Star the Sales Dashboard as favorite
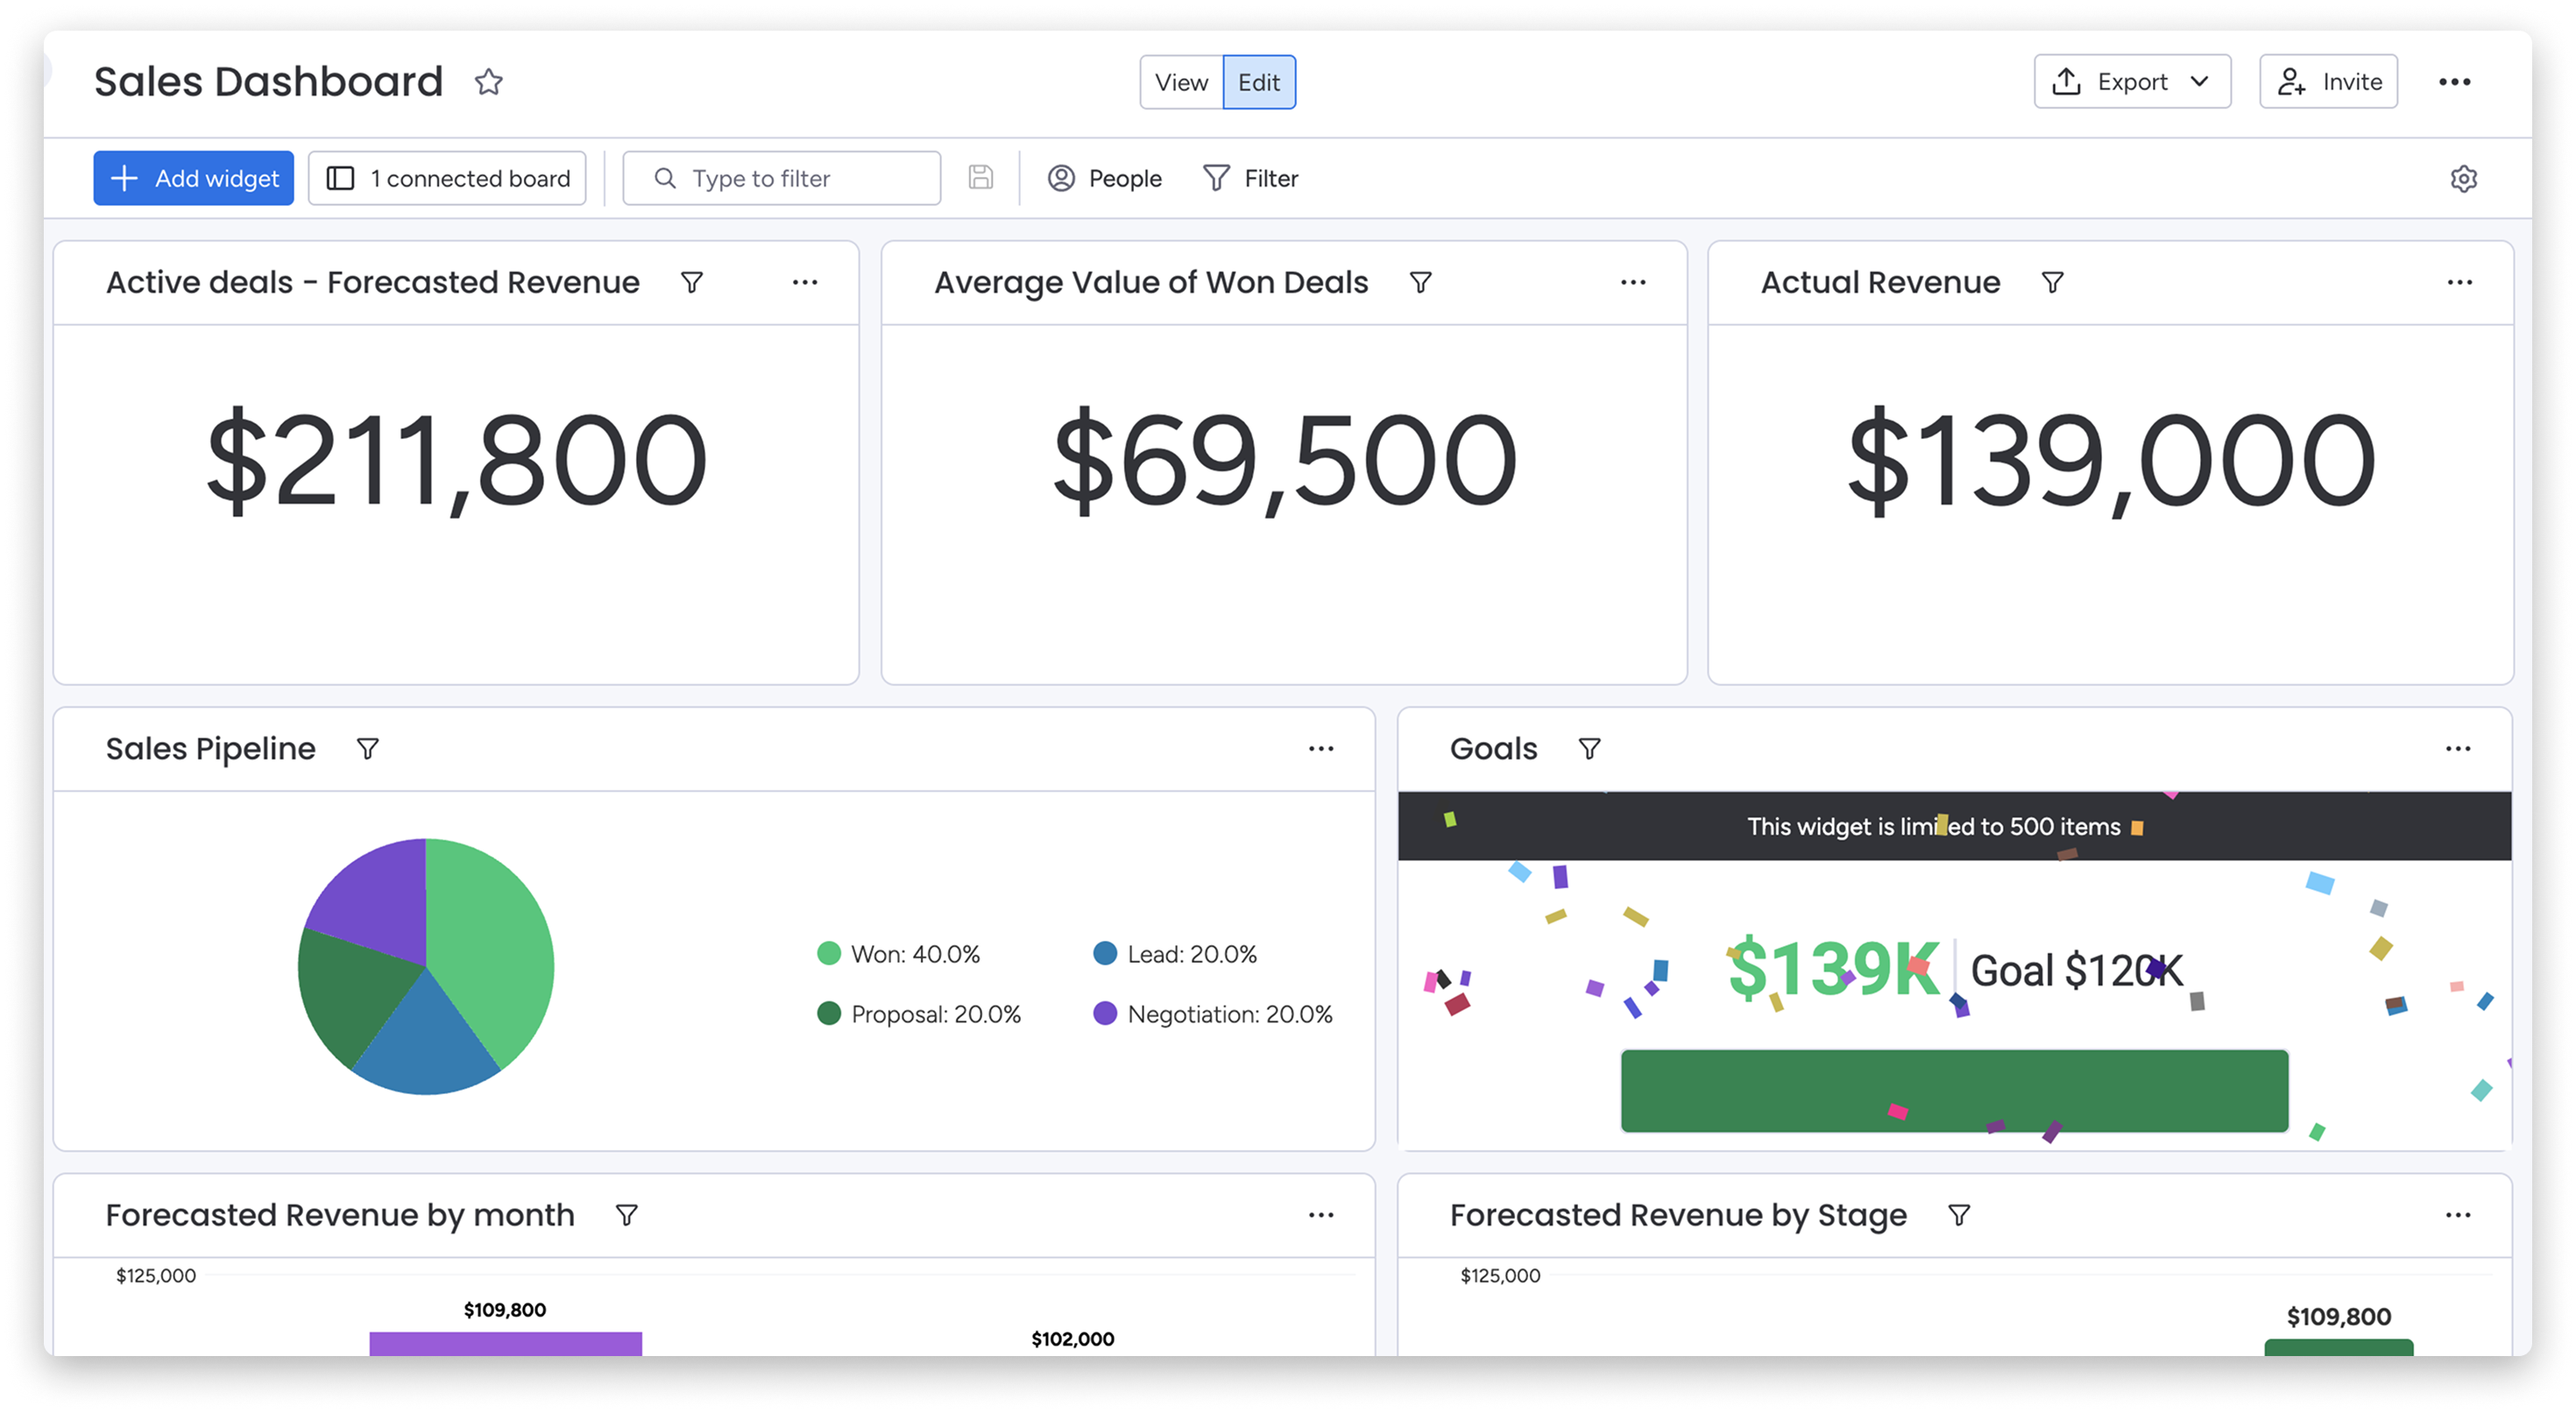This screenshot has height=1413, width=2576. click(488, 82)
